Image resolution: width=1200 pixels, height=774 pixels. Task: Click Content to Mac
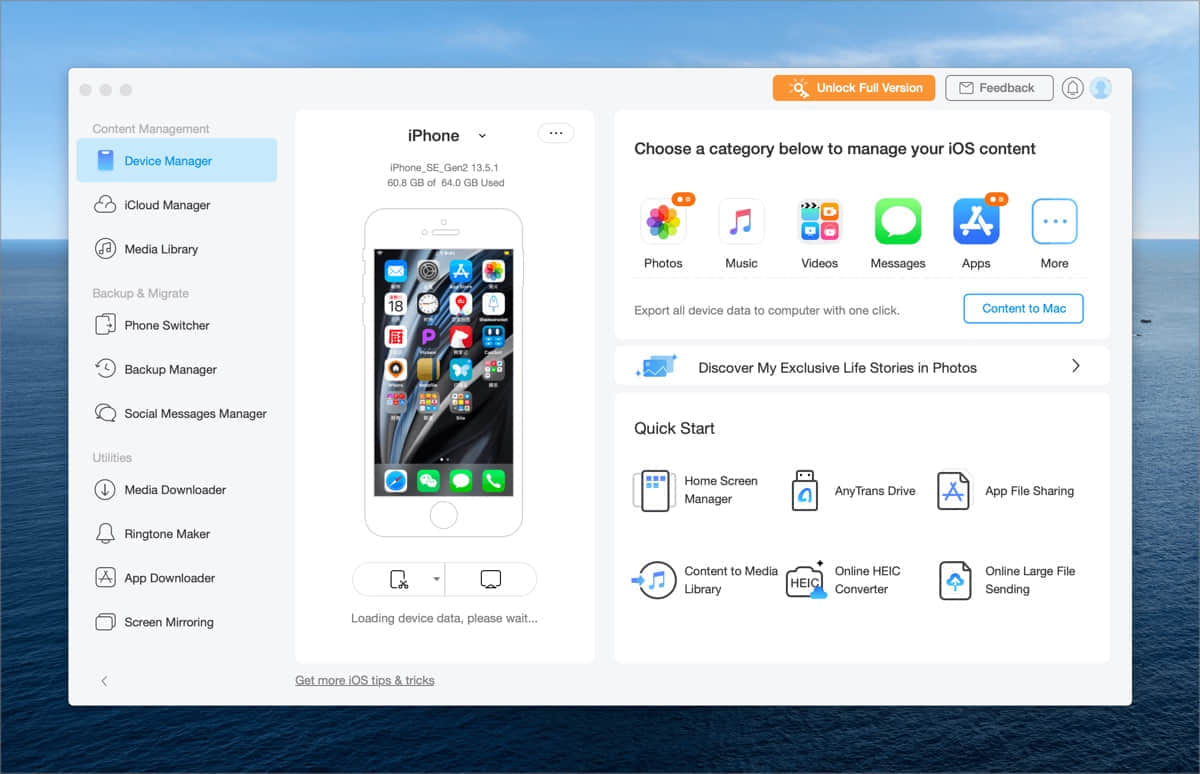click(1024, 308)
